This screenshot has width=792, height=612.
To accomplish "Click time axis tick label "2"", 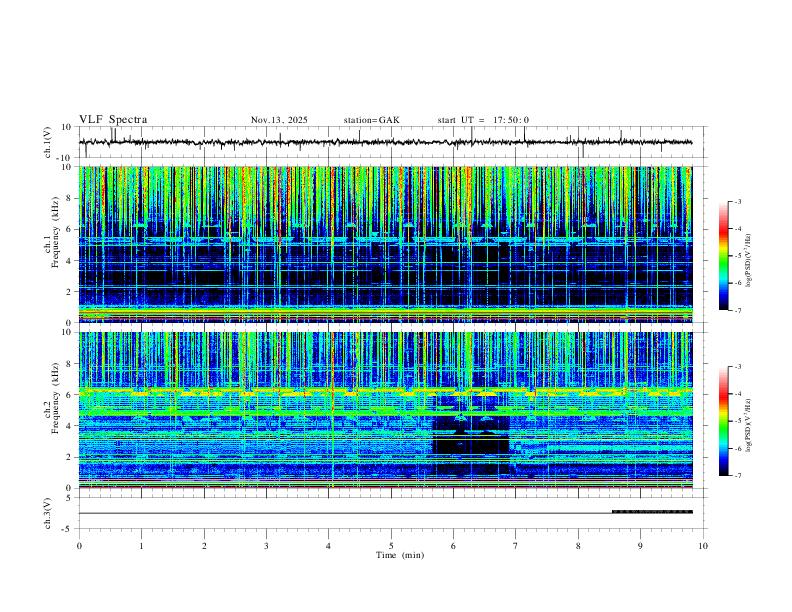I will (x=204, y=546).
